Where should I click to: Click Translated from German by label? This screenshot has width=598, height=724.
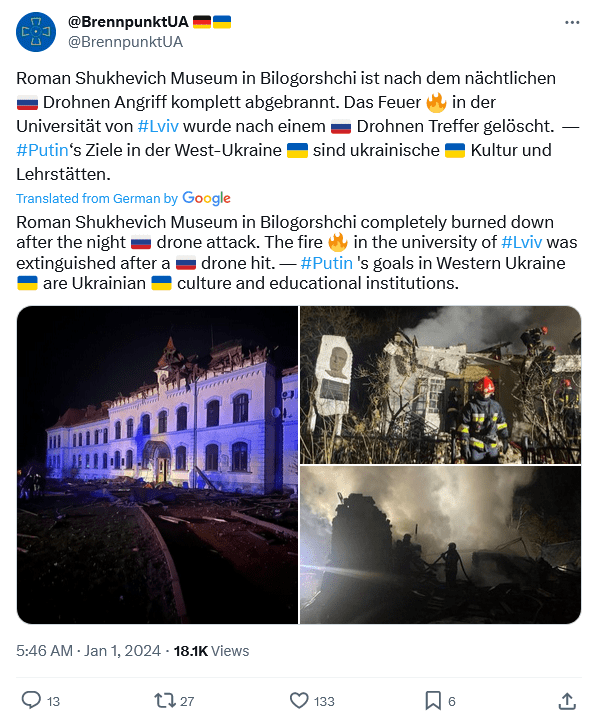point(97,199)
